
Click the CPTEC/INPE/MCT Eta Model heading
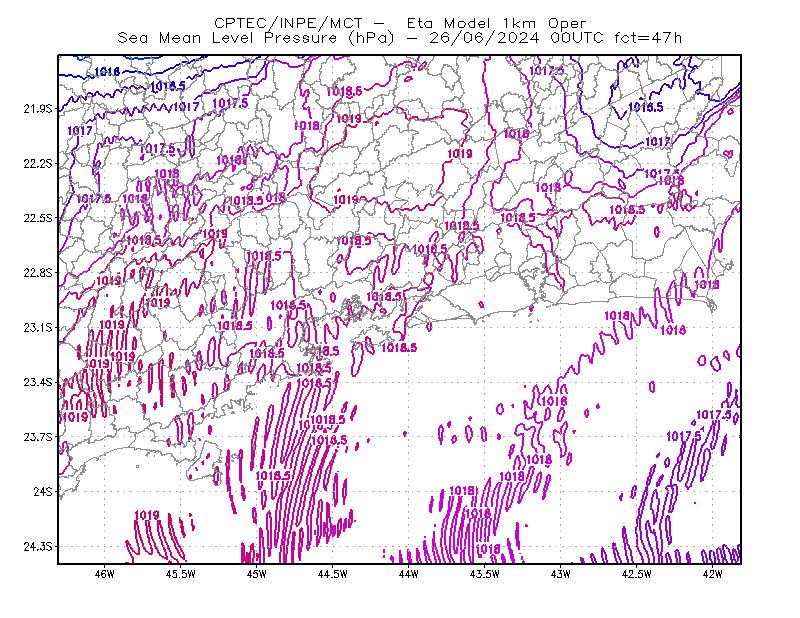point(400,23)
